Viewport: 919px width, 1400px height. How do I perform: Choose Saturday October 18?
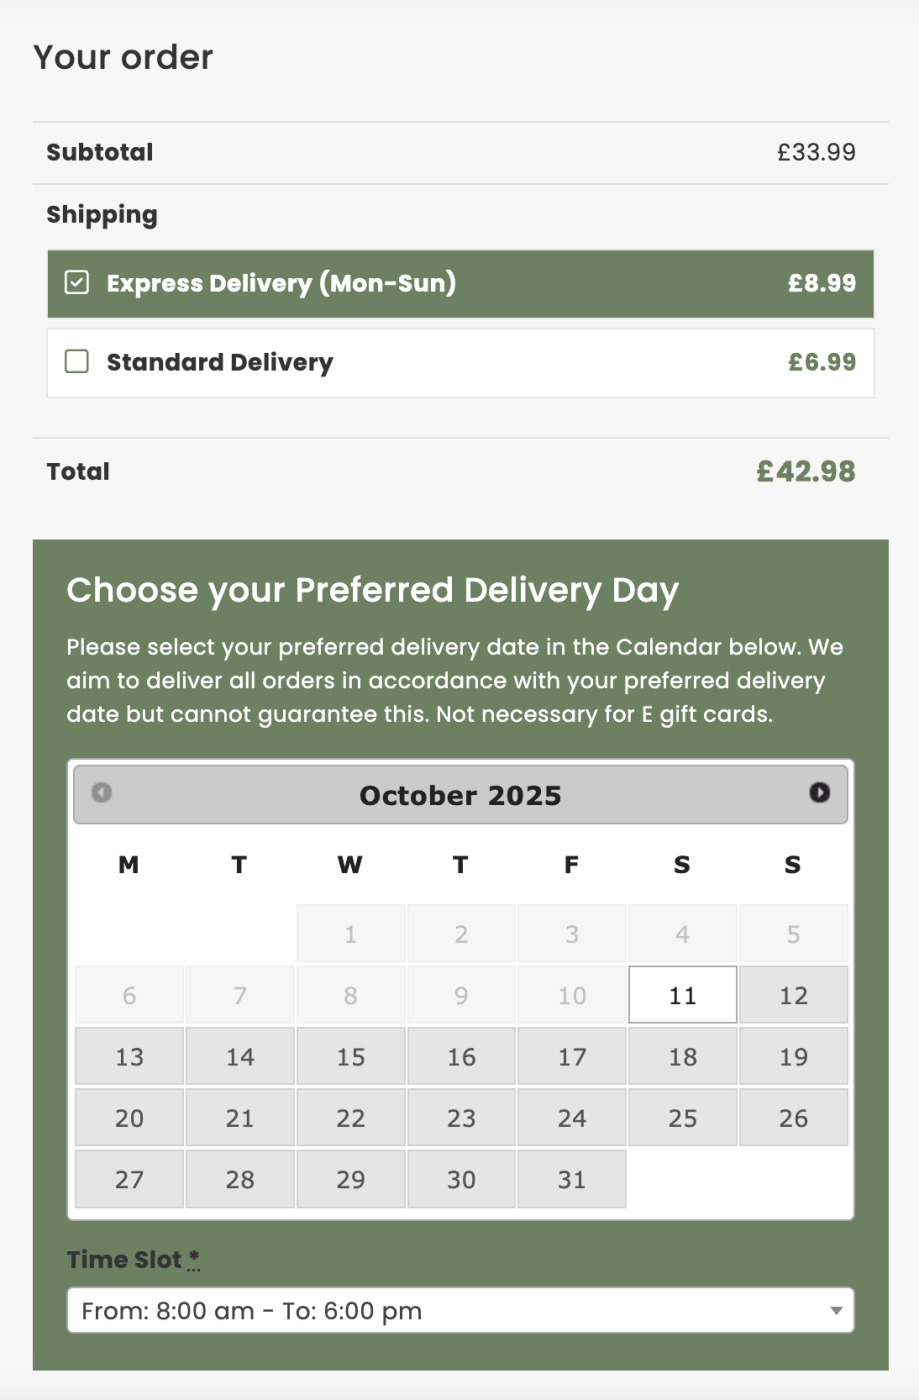pyautogui.click(x=682, y=1057)
